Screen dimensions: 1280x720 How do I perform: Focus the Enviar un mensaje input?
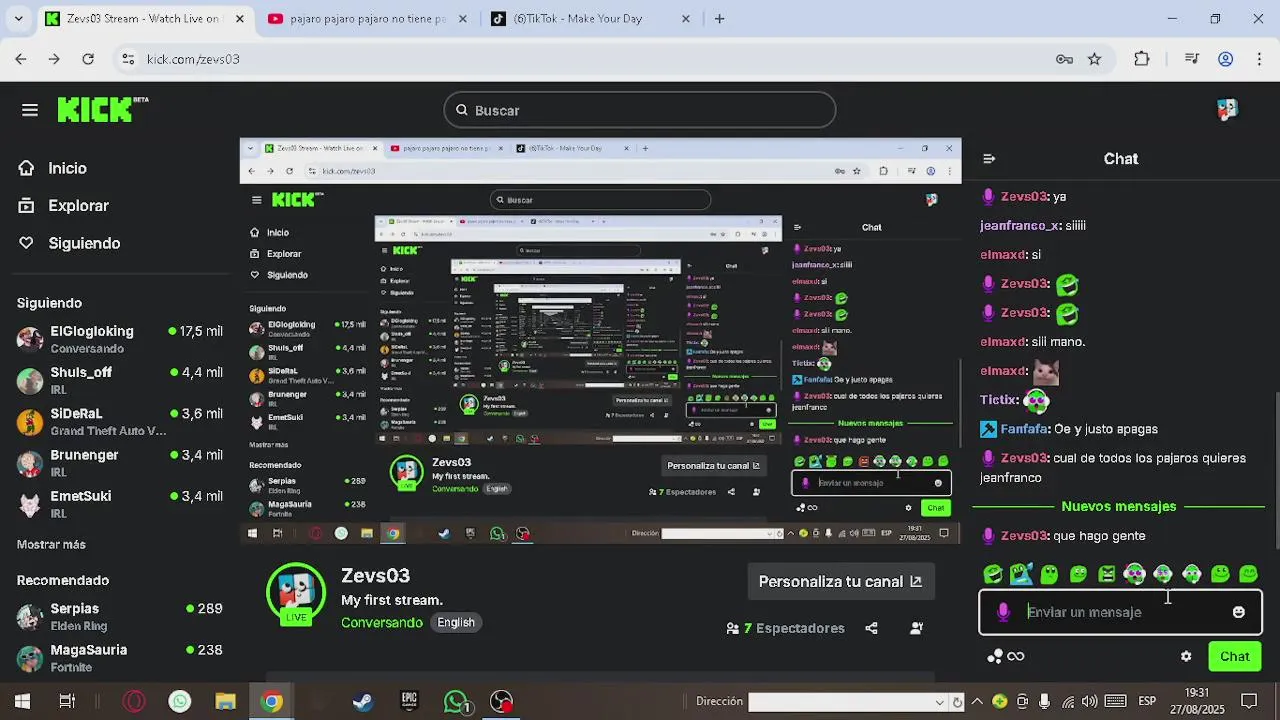(1120, 612)
